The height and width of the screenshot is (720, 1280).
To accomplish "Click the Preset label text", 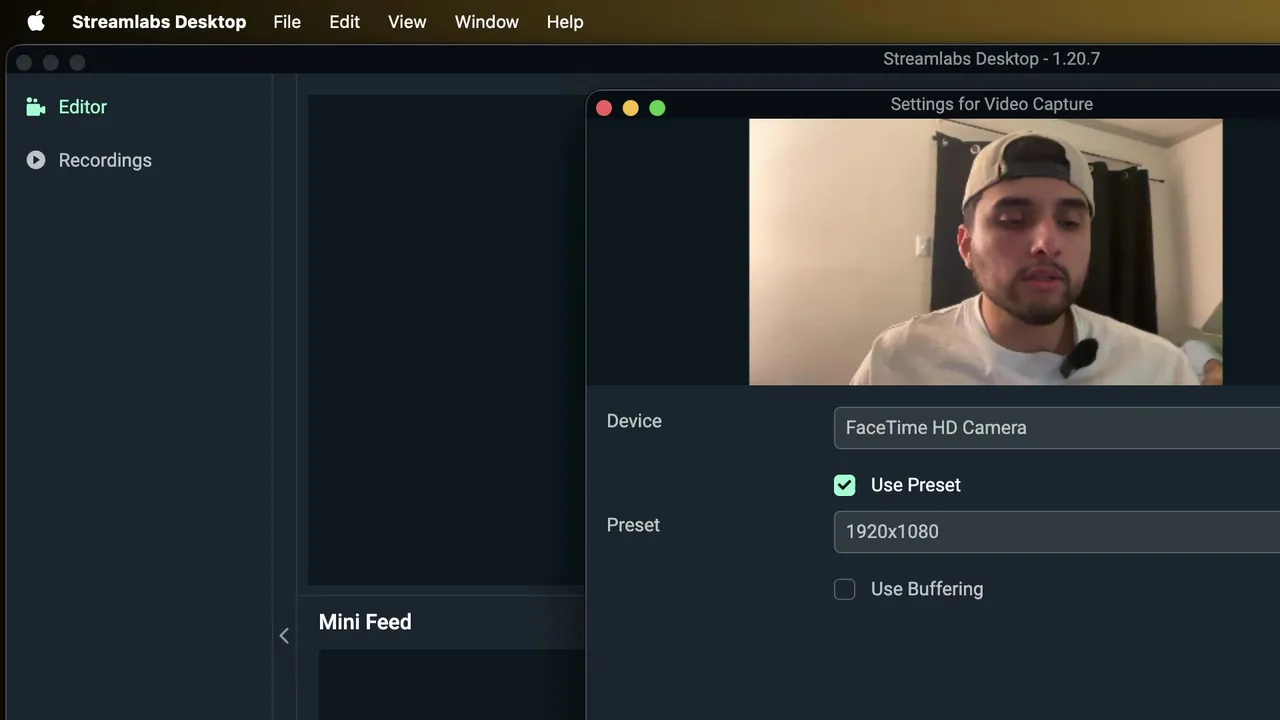I will click(633, 525).
